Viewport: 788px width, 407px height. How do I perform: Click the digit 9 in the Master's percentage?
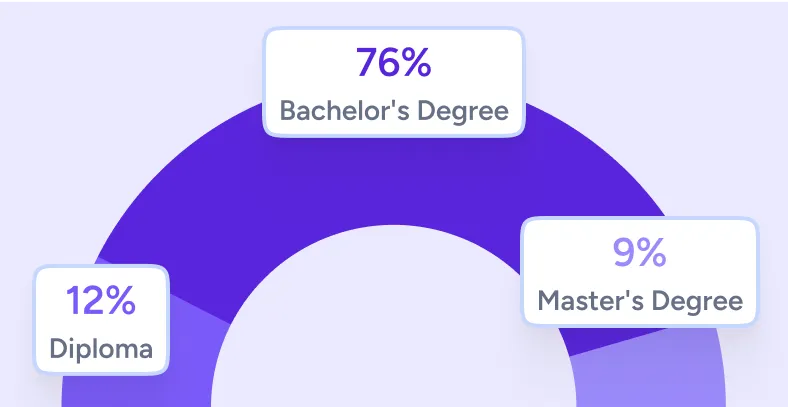tap(624, 253)
